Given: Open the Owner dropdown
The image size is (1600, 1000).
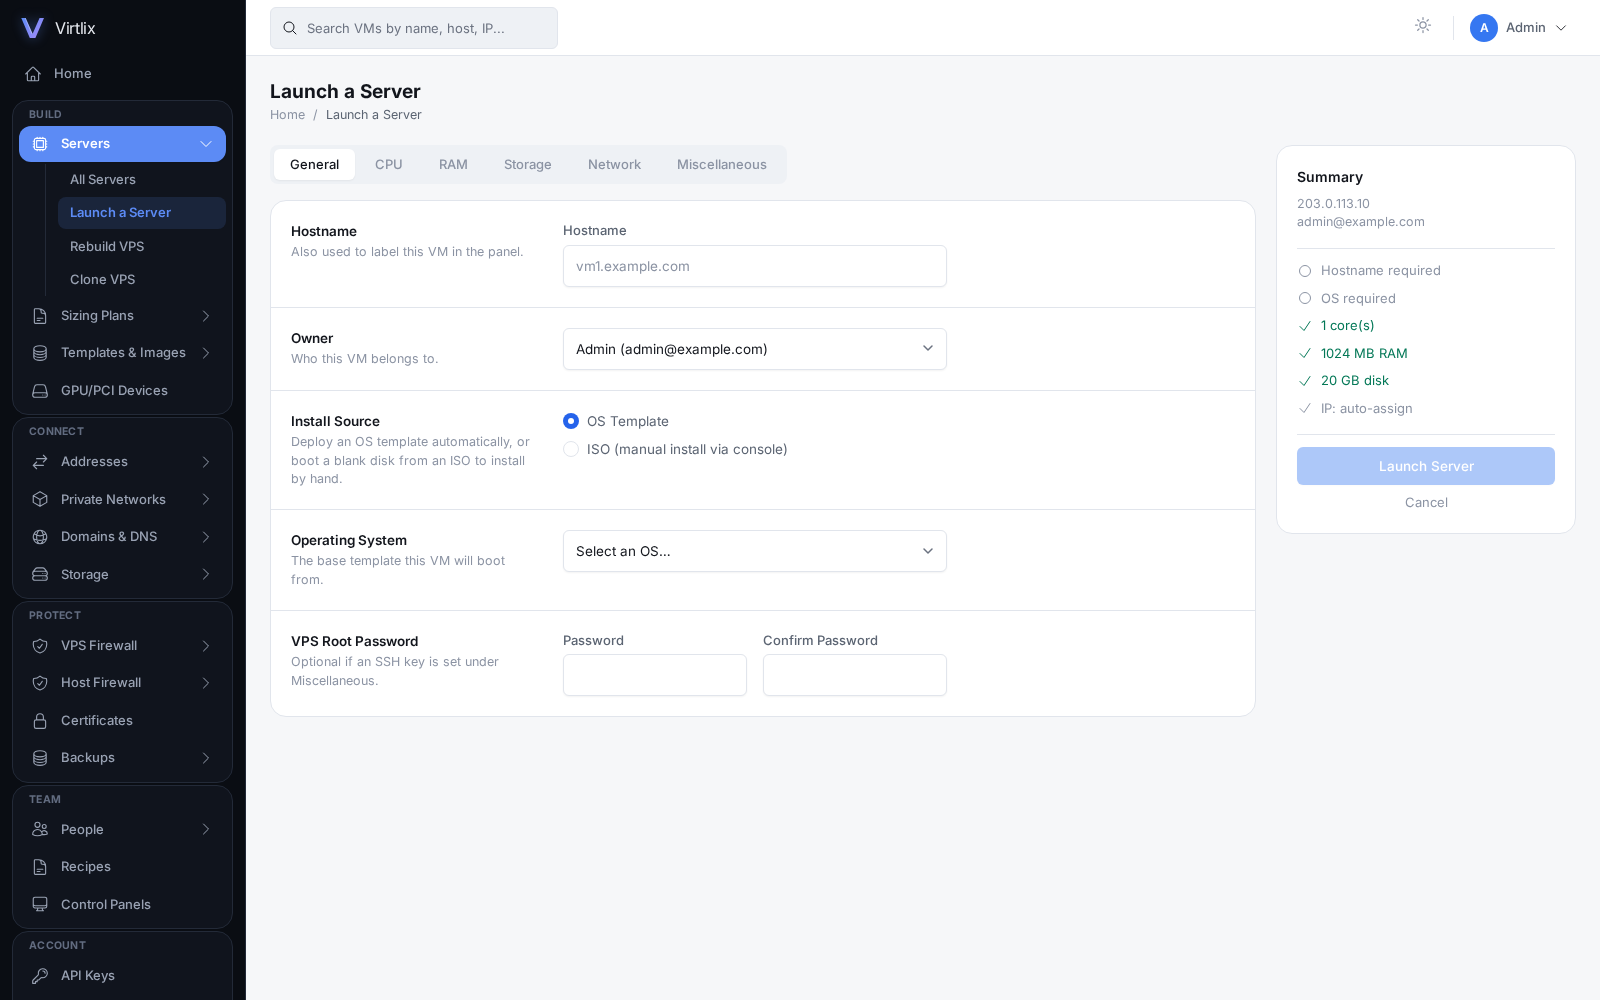Looking at the screenshot, I should [755, 349].
